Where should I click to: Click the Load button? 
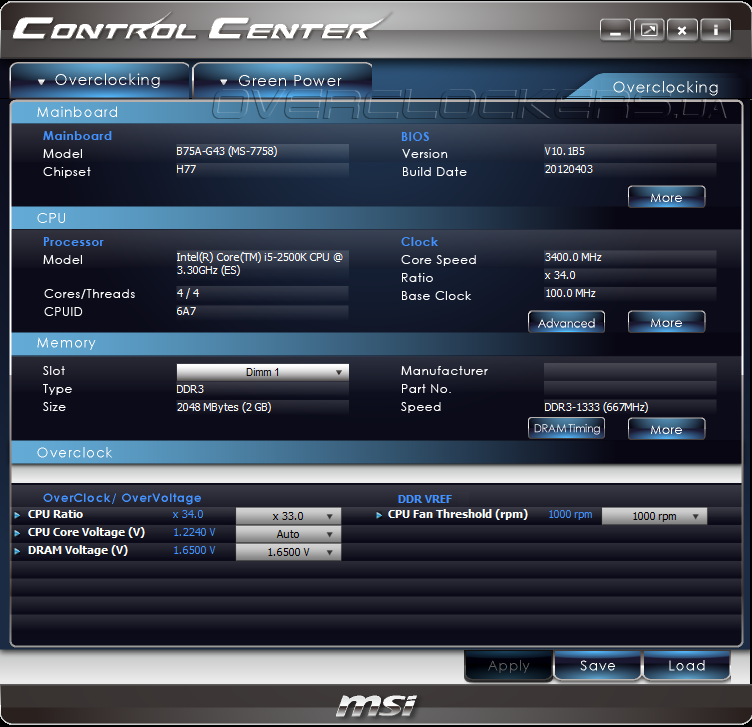pyautogui.click(x=687, y=666)
